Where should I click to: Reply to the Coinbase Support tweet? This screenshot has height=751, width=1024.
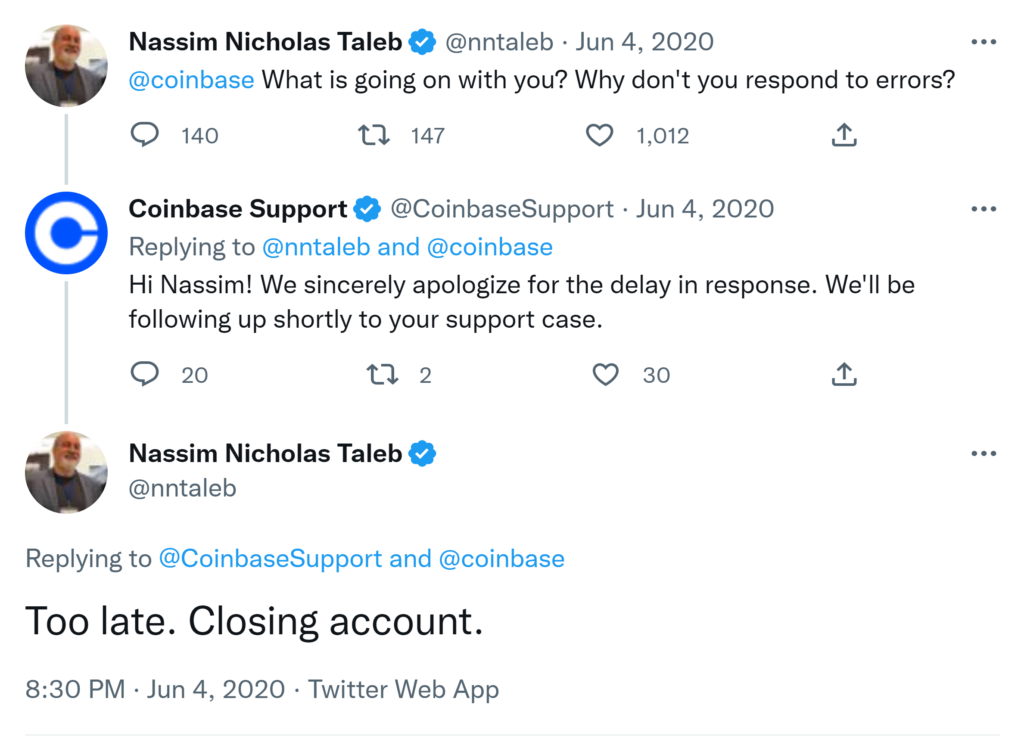tap(146, 375)
